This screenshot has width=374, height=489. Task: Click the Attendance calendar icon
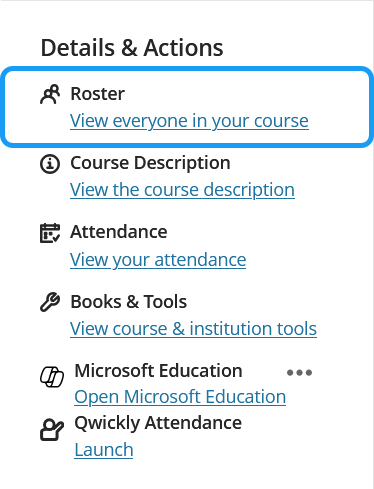(x=50, y=233)
